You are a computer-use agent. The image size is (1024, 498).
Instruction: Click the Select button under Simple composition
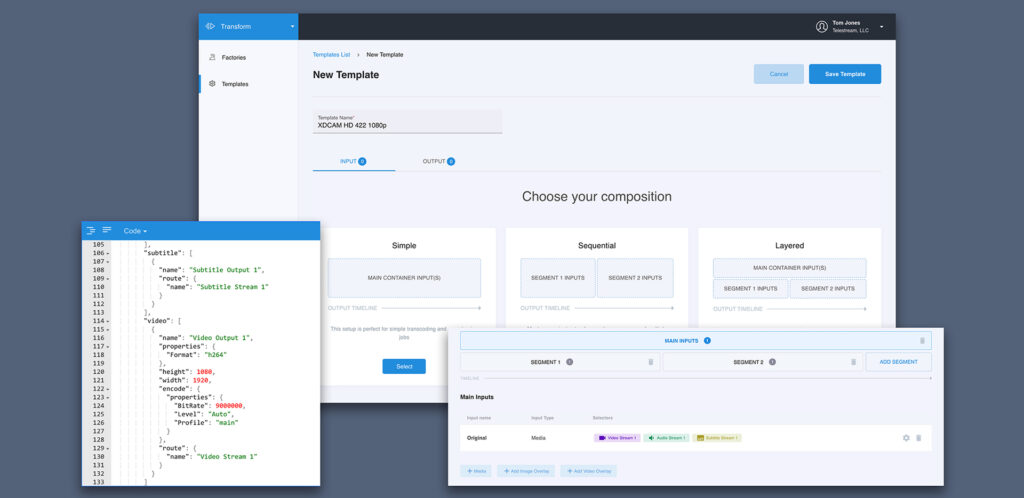404,366
